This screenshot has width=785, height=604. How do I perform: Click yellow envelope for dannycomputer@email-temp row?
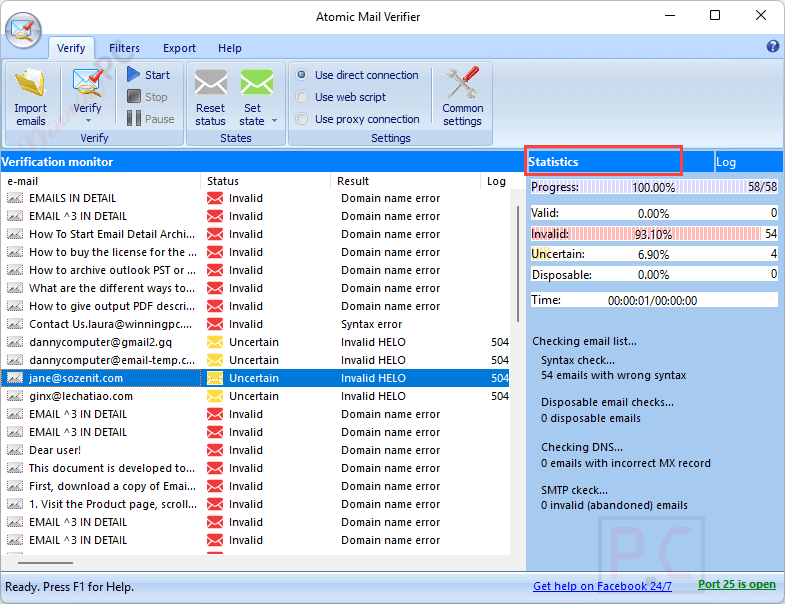[x=215, y=361]
